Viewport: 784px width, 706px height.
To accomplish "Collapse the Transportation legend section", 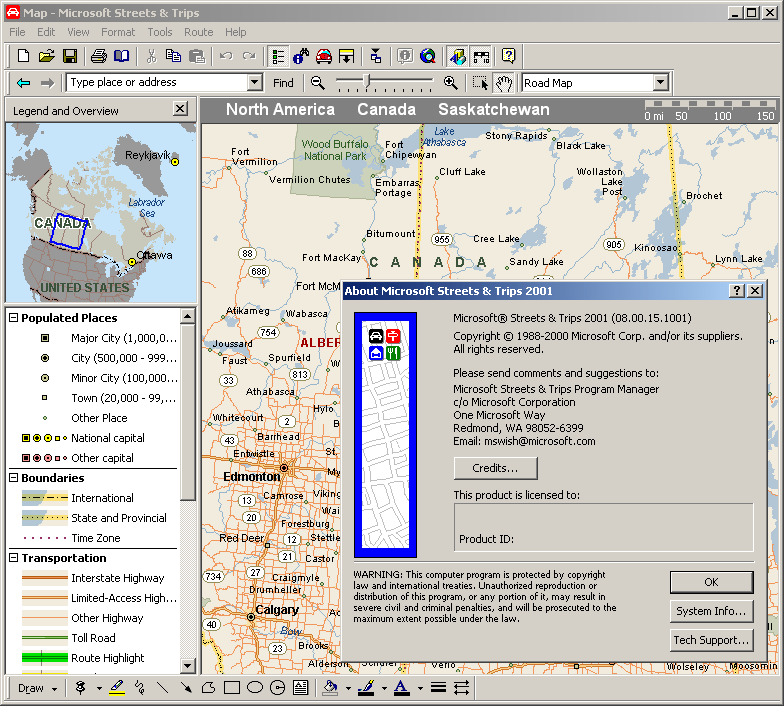I will pos(14,558).
